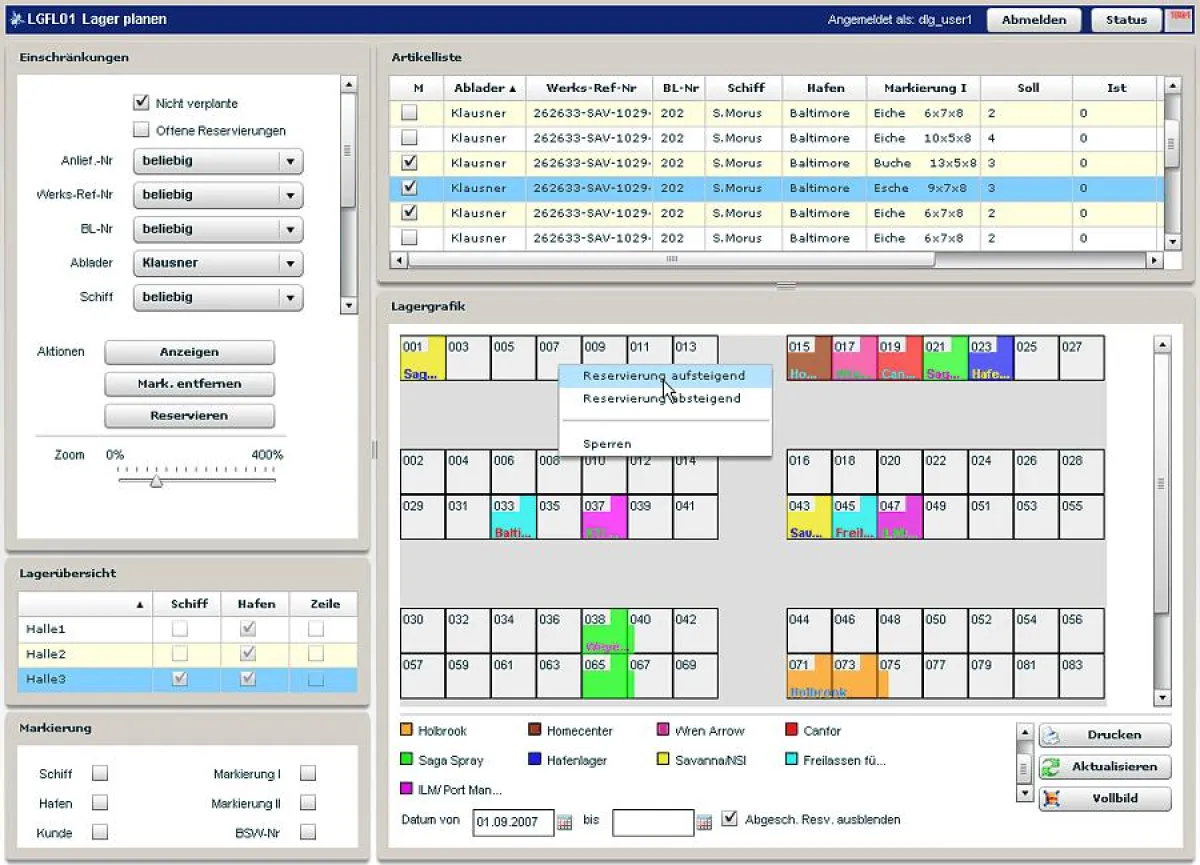Image resolution: width=1200 pixels, height=865 pixels.
Task: Click the Abmelden button
Action: coord(1033,20)
